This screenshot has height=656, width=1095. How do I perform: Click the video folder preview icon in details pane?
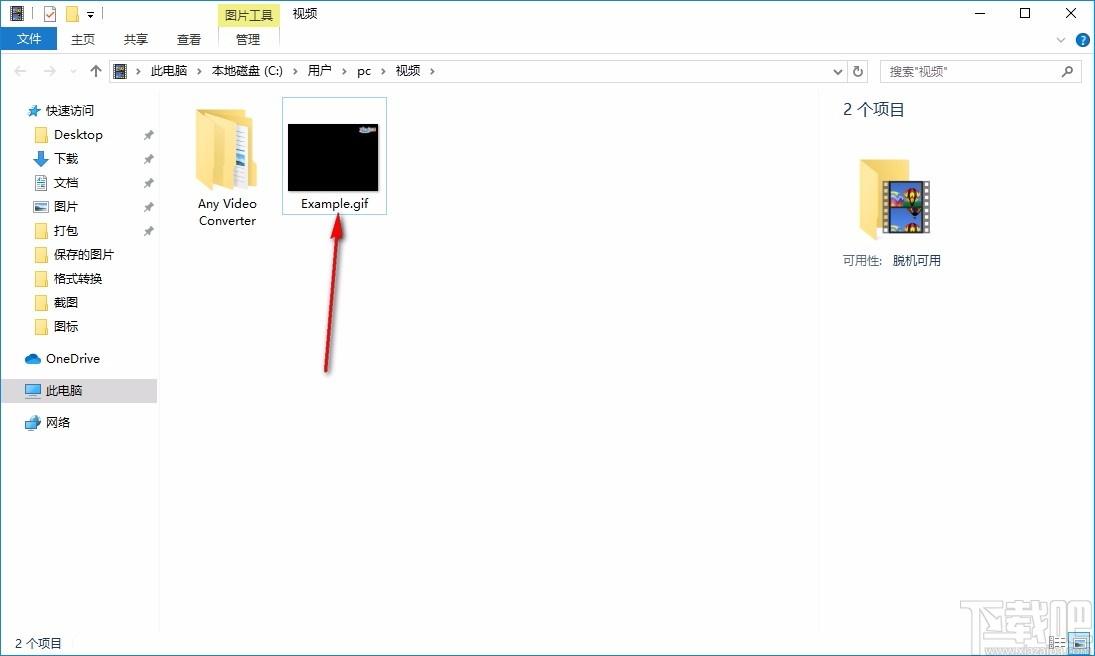point(895,200)
